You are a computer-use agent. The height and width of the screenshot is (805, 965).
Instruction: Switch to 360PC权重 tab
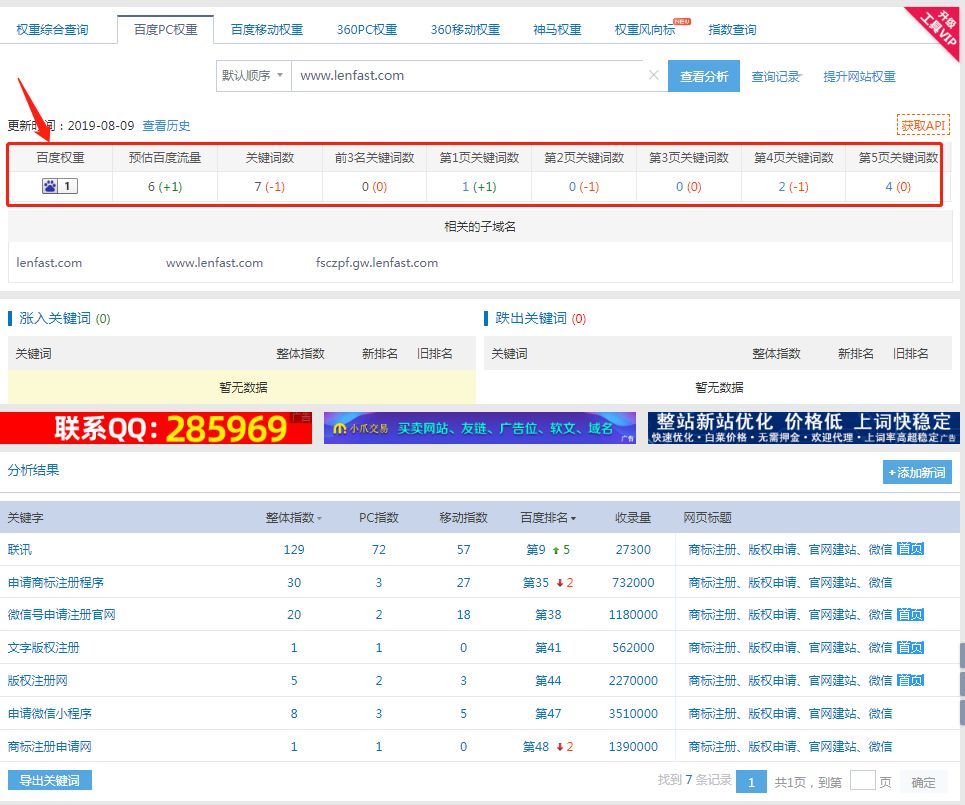pyautogui.click(x=367, y=30)
